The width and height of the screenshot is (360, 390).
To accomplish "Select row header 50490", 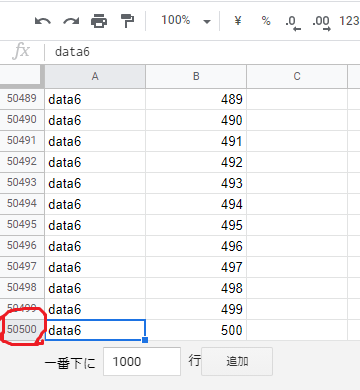I will 22,120.
